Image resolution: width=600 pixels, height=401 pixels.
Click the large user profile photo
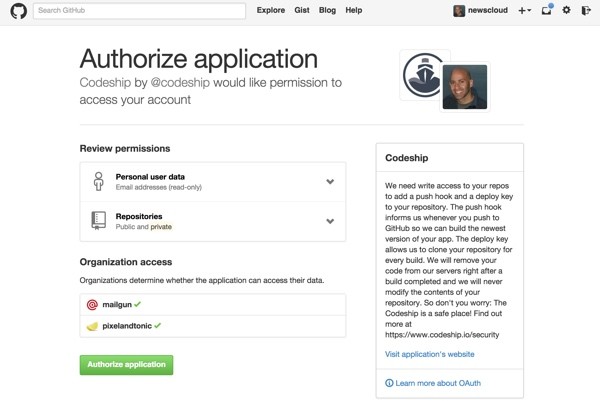(x=465, y=87)
